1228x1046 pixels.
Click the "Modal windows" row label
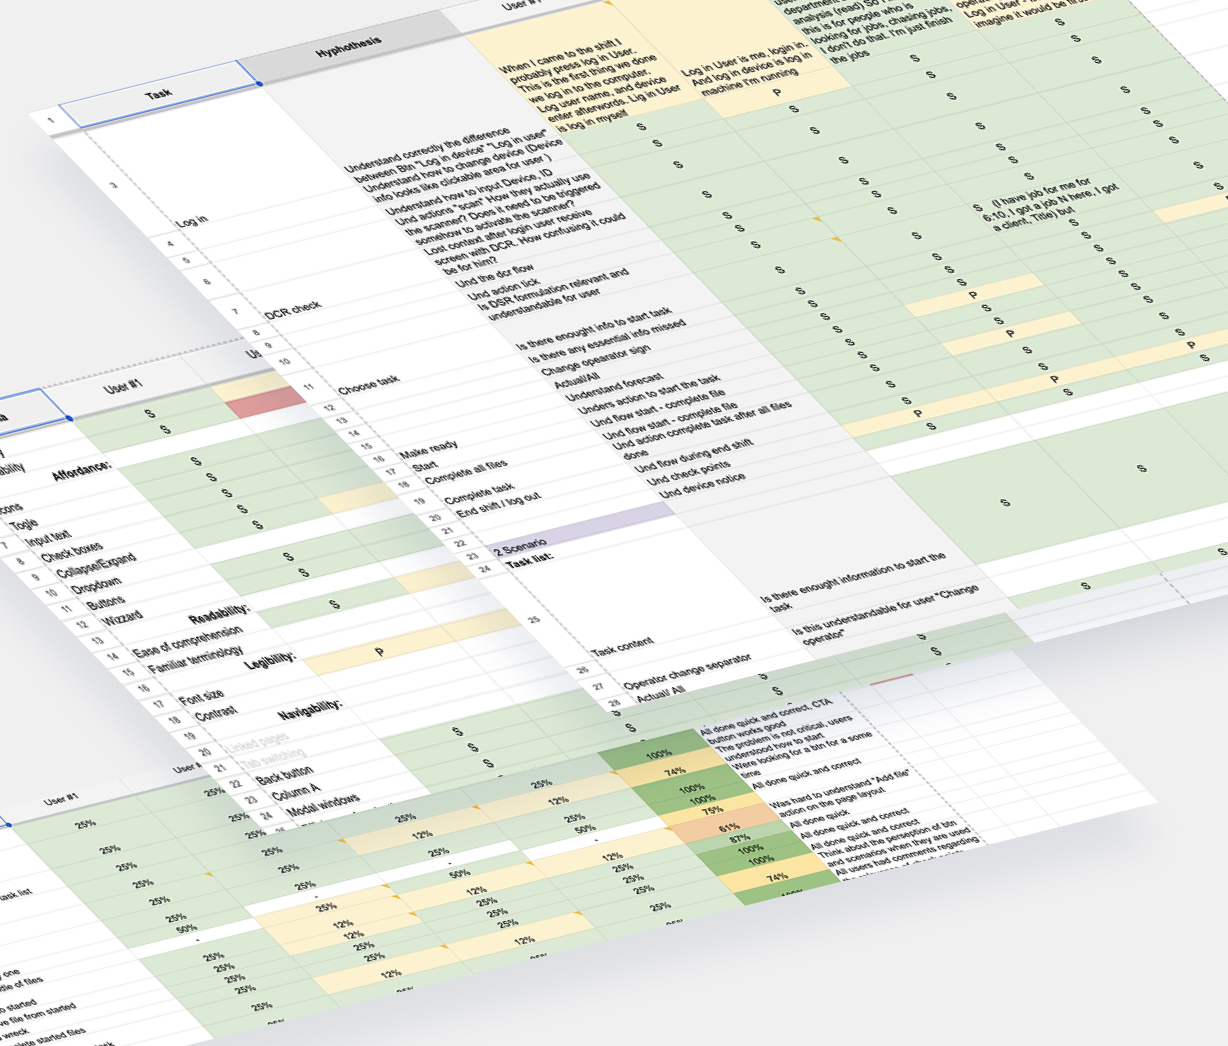point(323,804)
